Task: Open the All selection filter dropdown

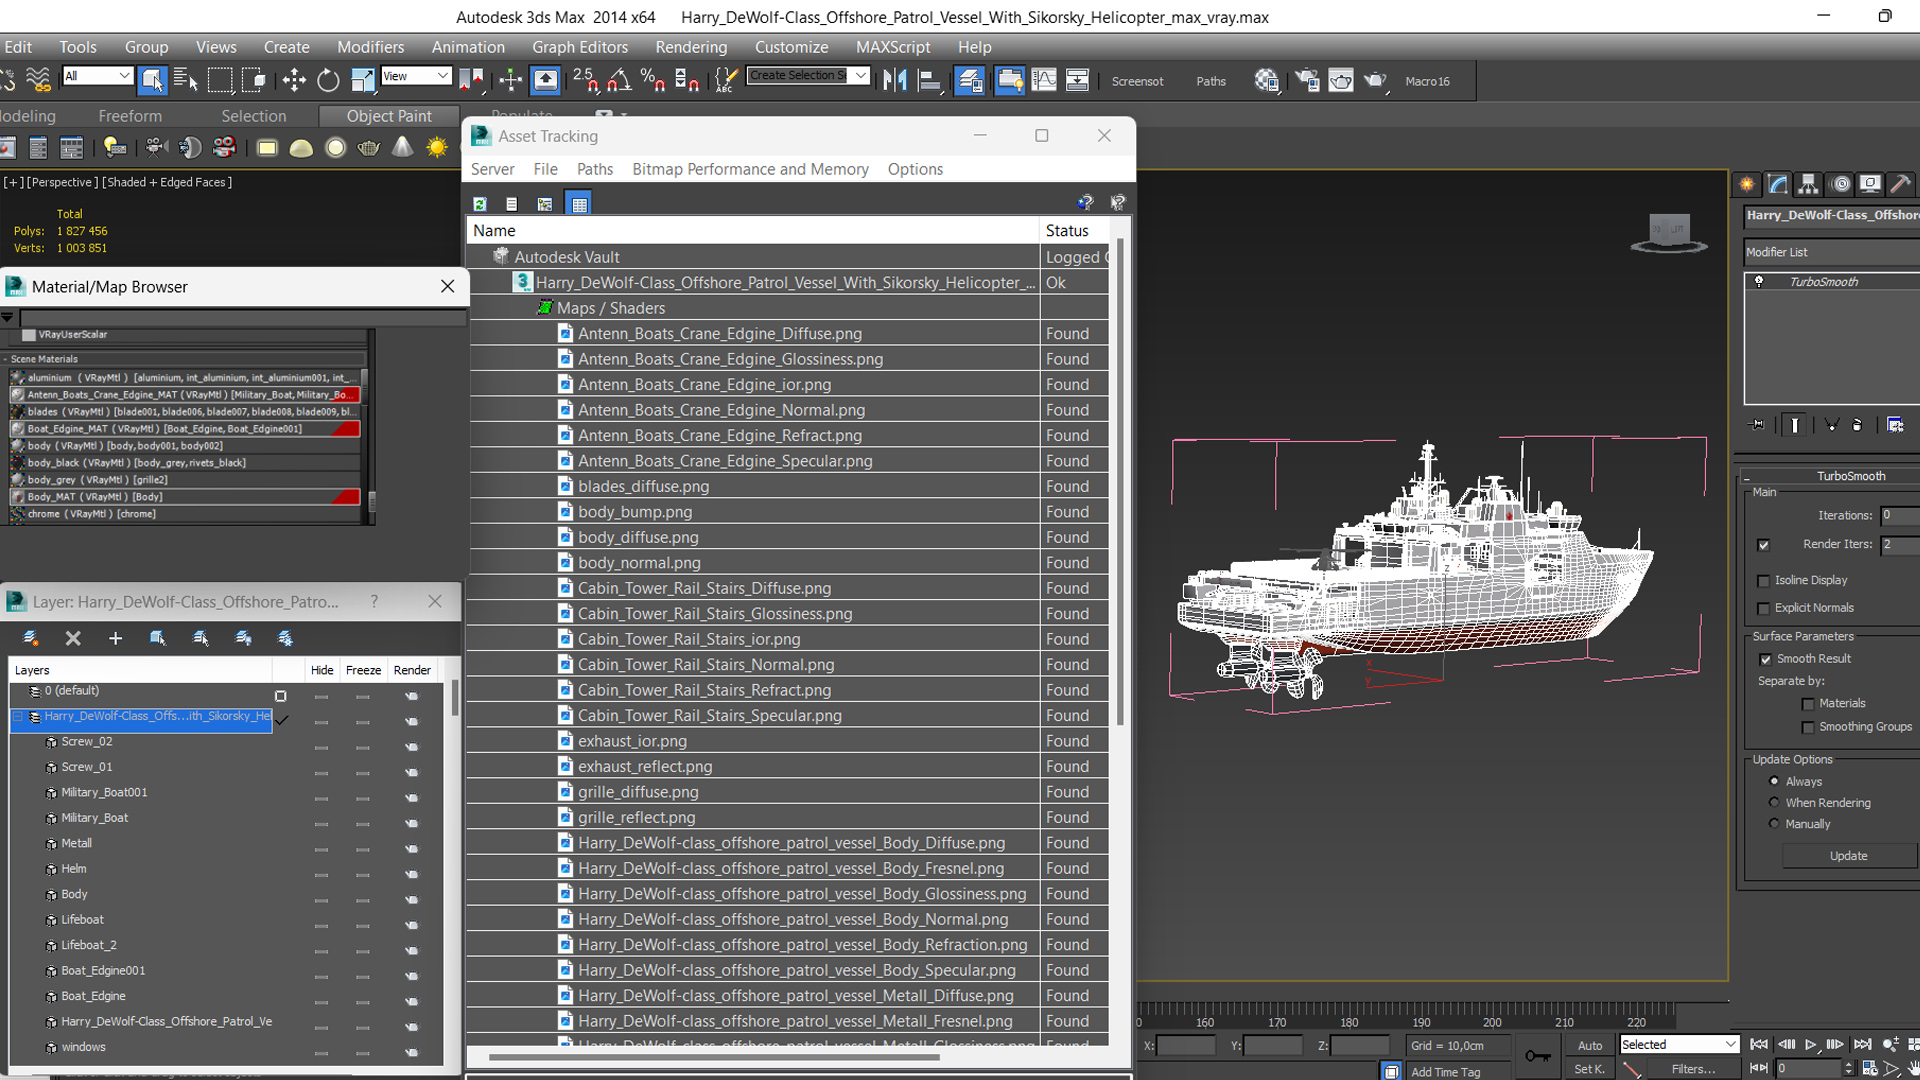Action: click(x=97, y=76)
